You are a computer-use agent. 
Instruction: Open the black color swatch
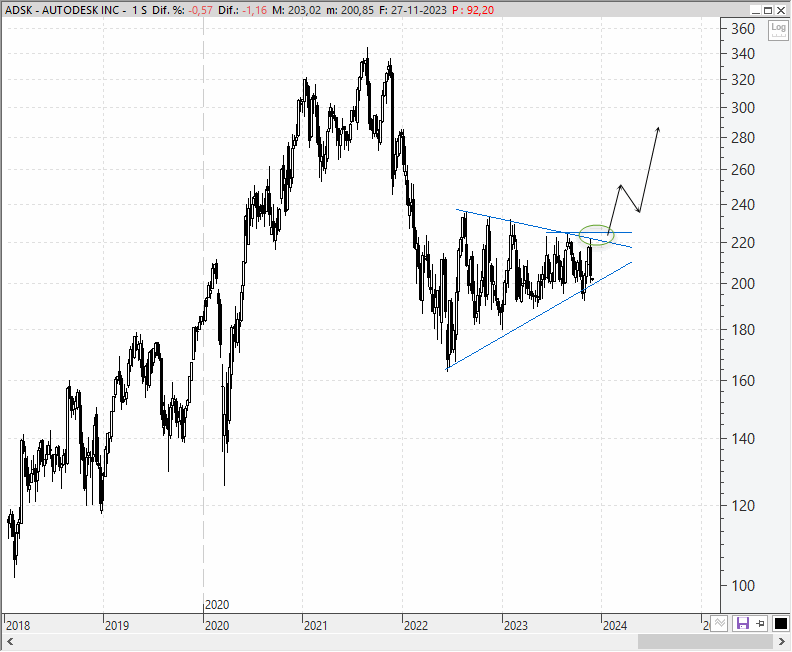pyautogui.click(x=780, y=624)
